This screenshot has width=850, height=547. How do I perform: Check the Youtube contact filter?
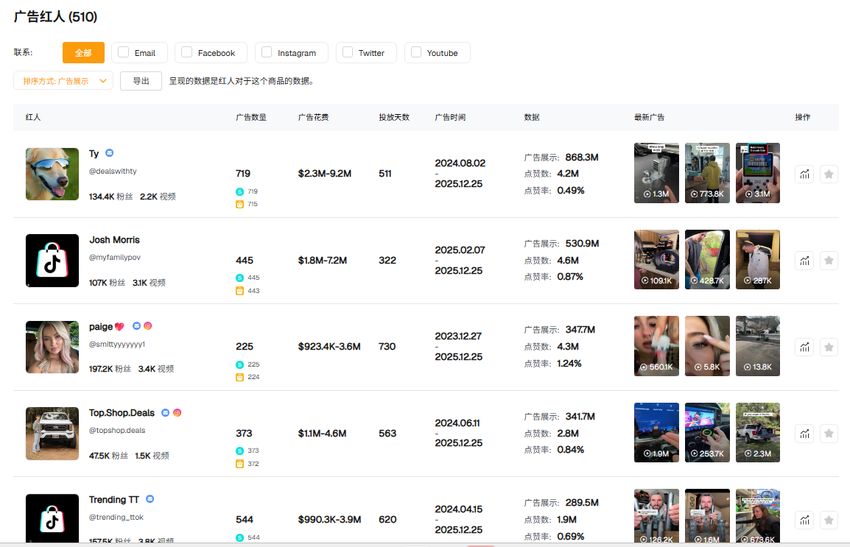tap(416, 53)
